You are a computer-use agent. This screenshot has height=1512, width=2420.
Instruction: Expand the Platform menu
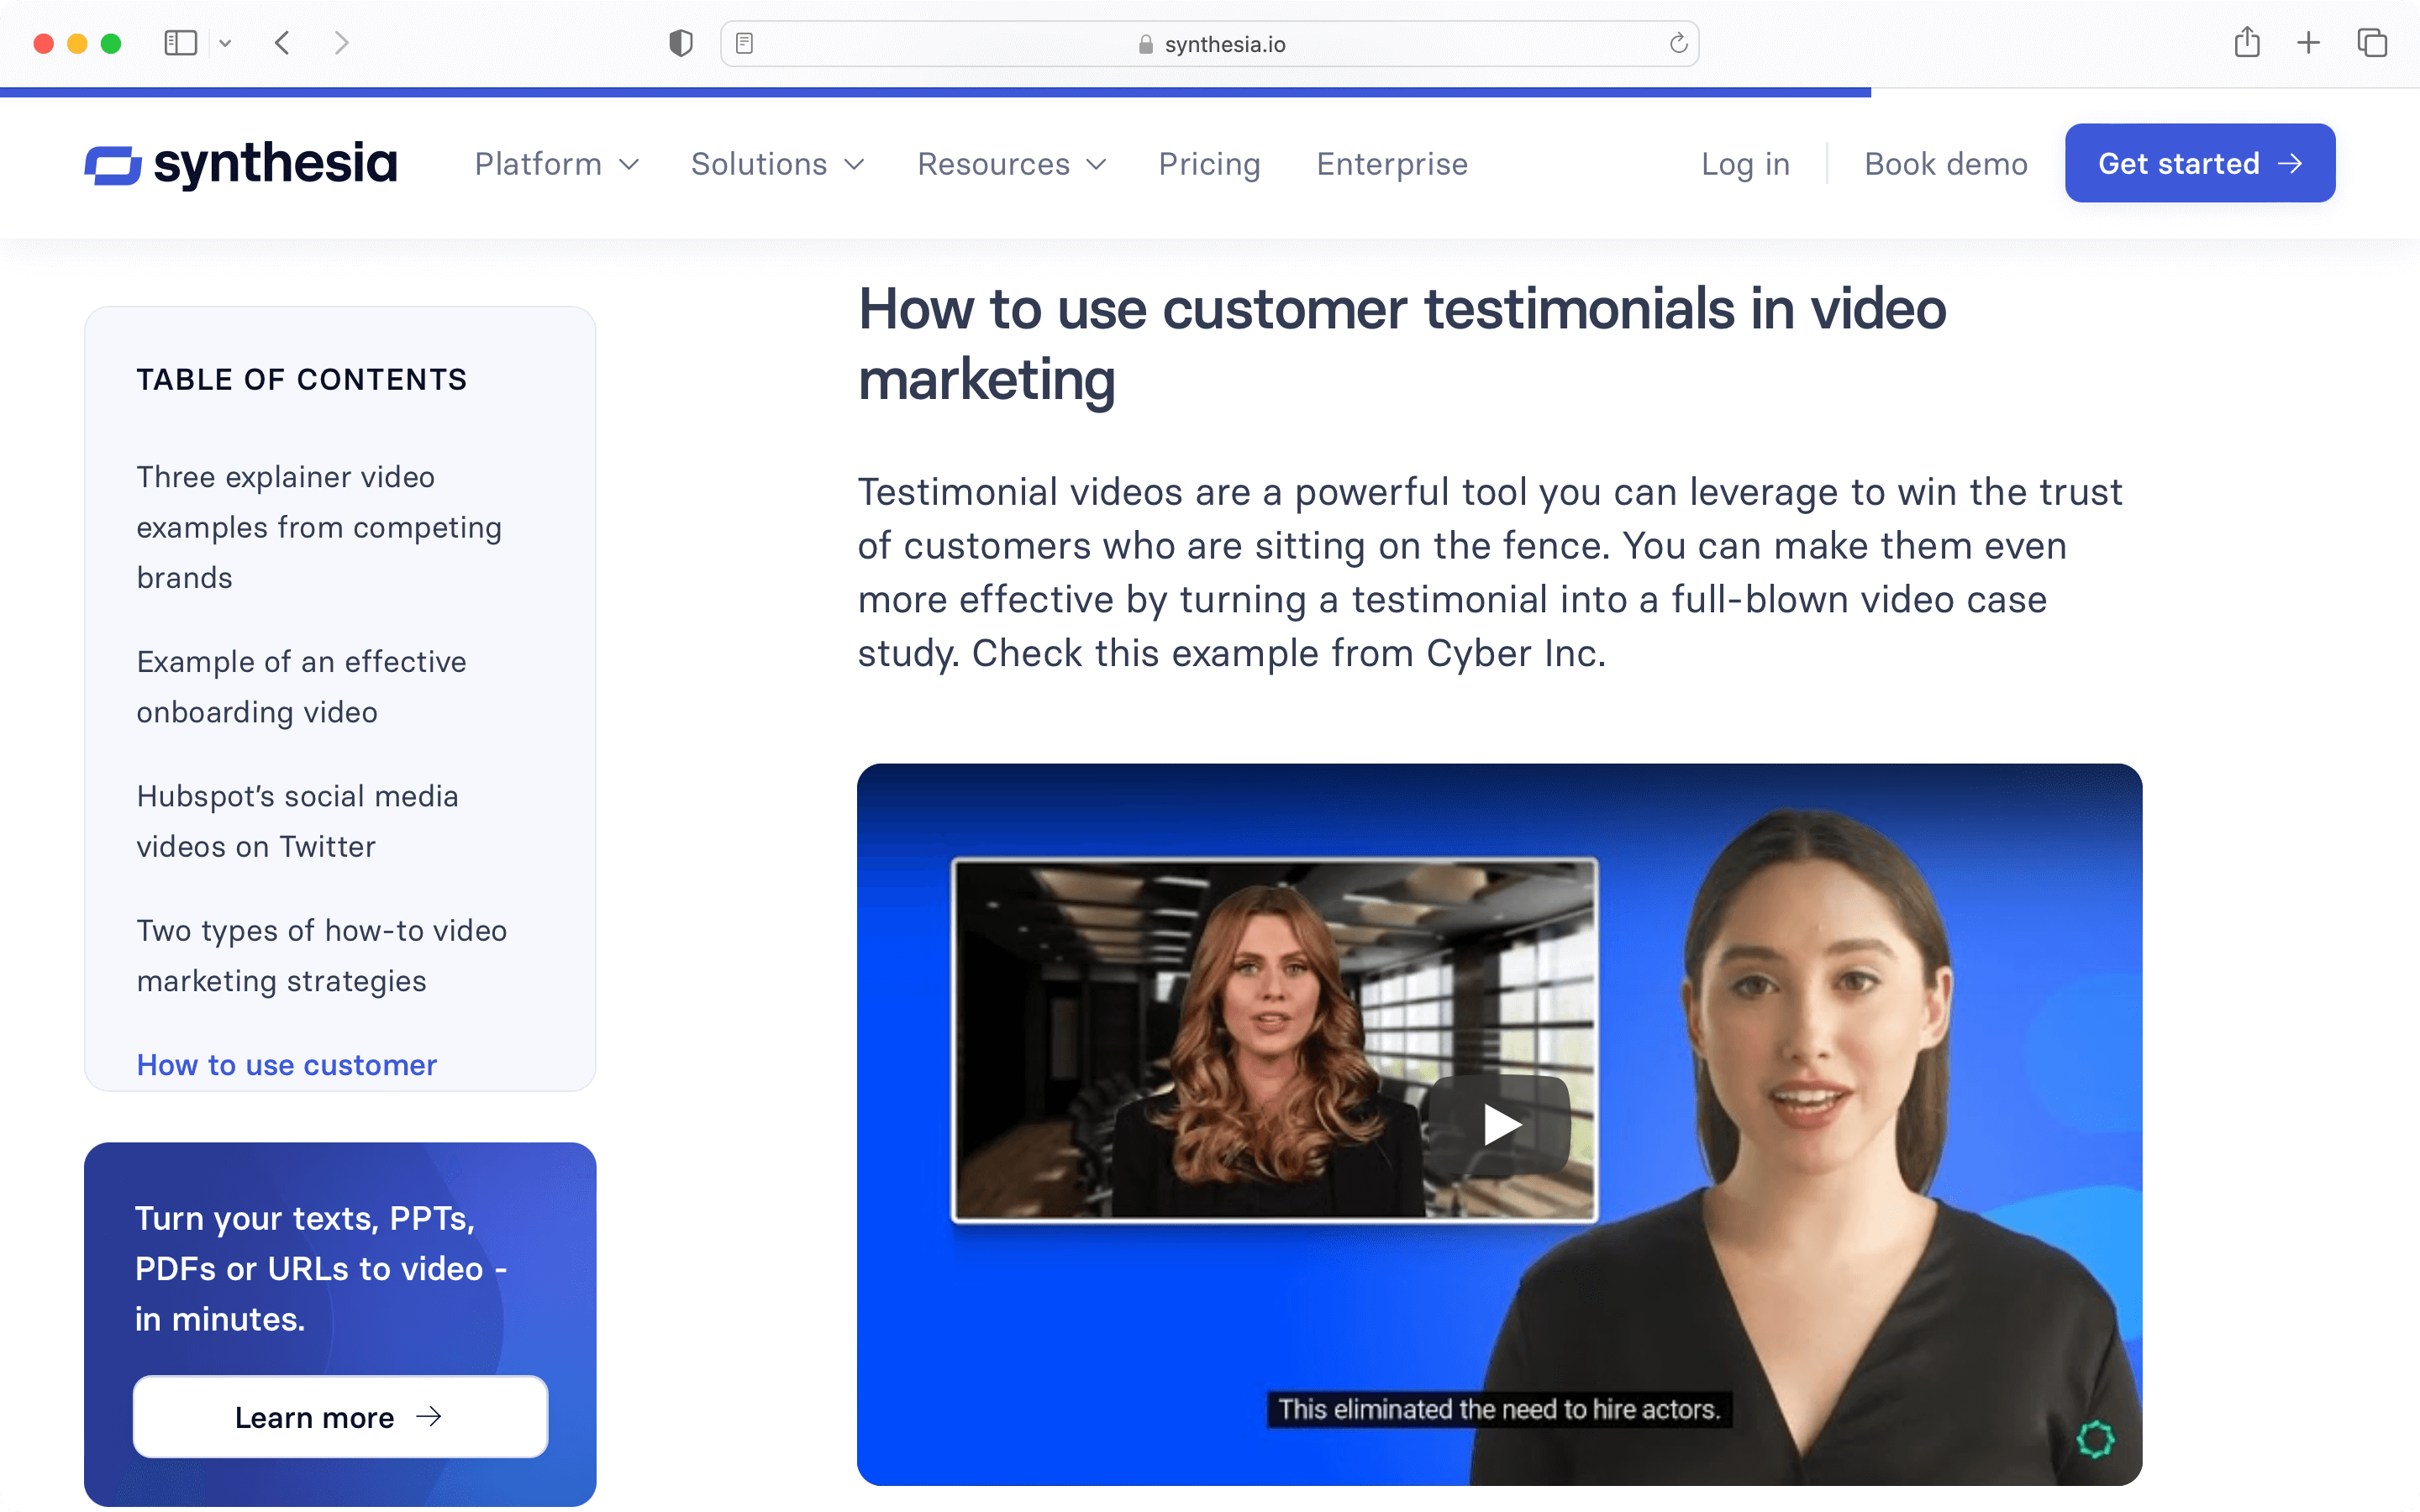tap(556, 163)
